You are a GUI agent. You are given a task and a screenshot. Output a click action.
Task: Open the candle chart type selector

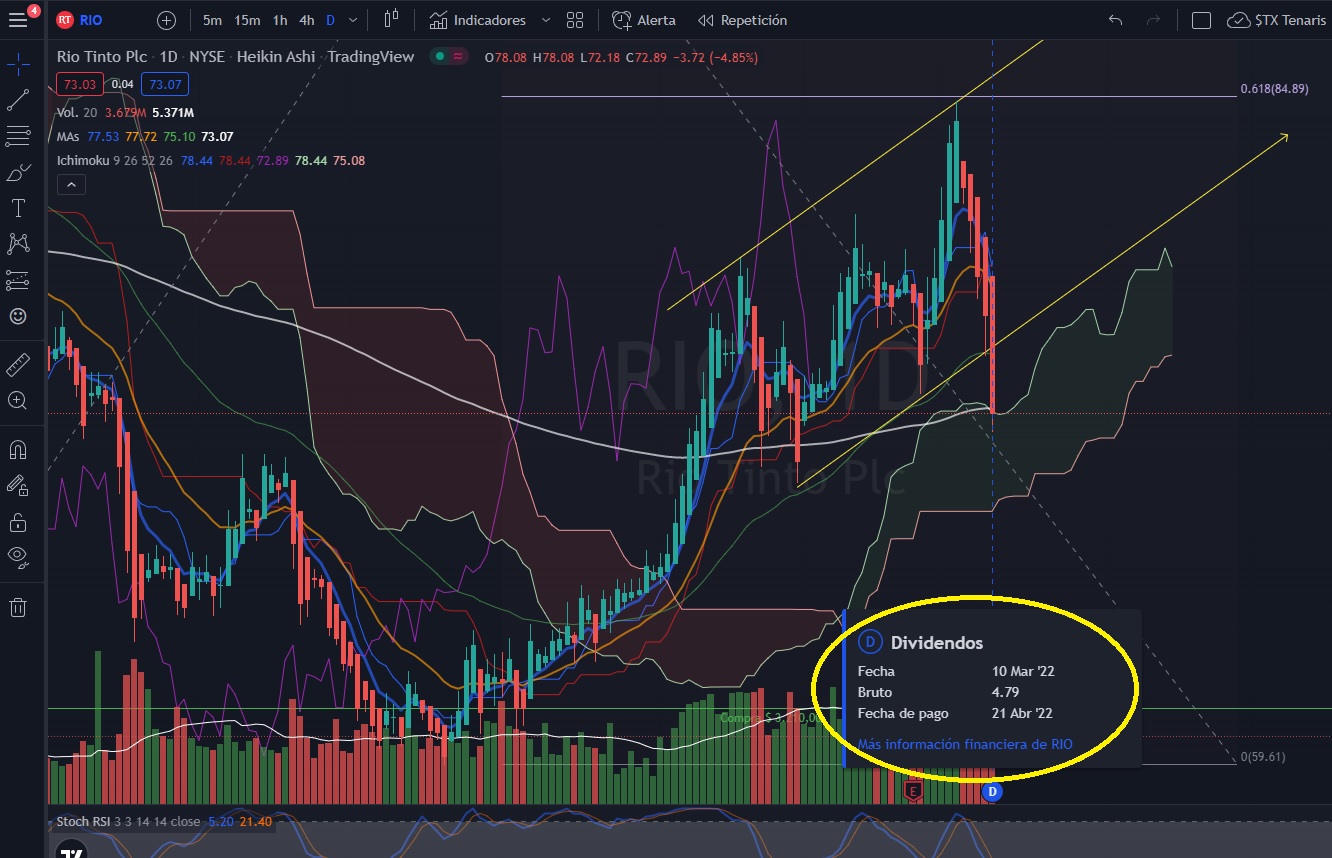click(x=391, y=20)
